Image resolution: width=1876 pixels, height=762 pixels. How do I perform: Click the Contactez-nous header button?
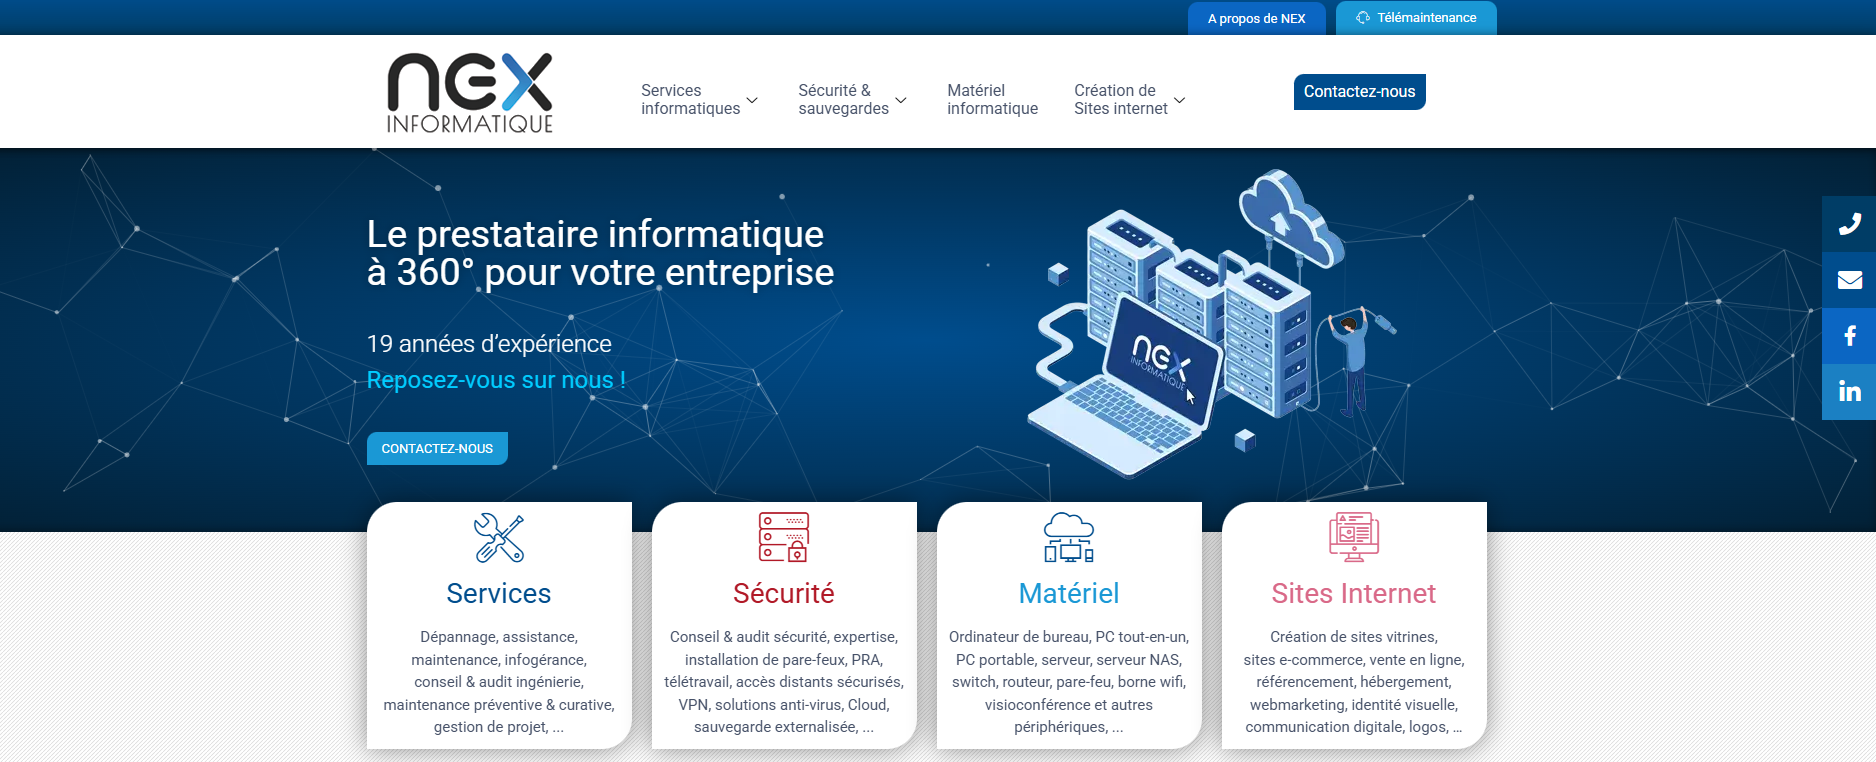pos(1359,92)
